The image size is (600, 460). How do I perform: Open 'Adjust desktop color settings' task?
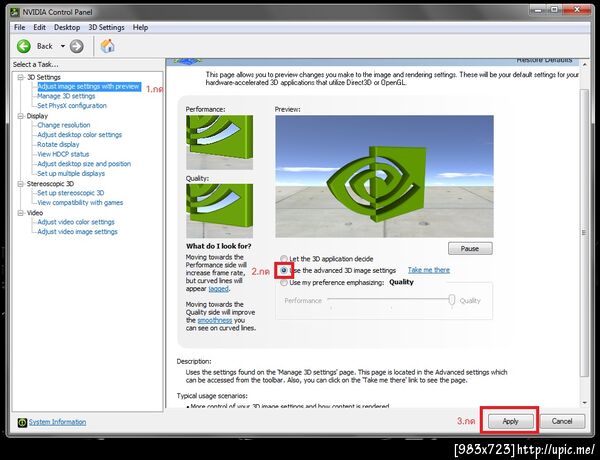tap(80, 135)
